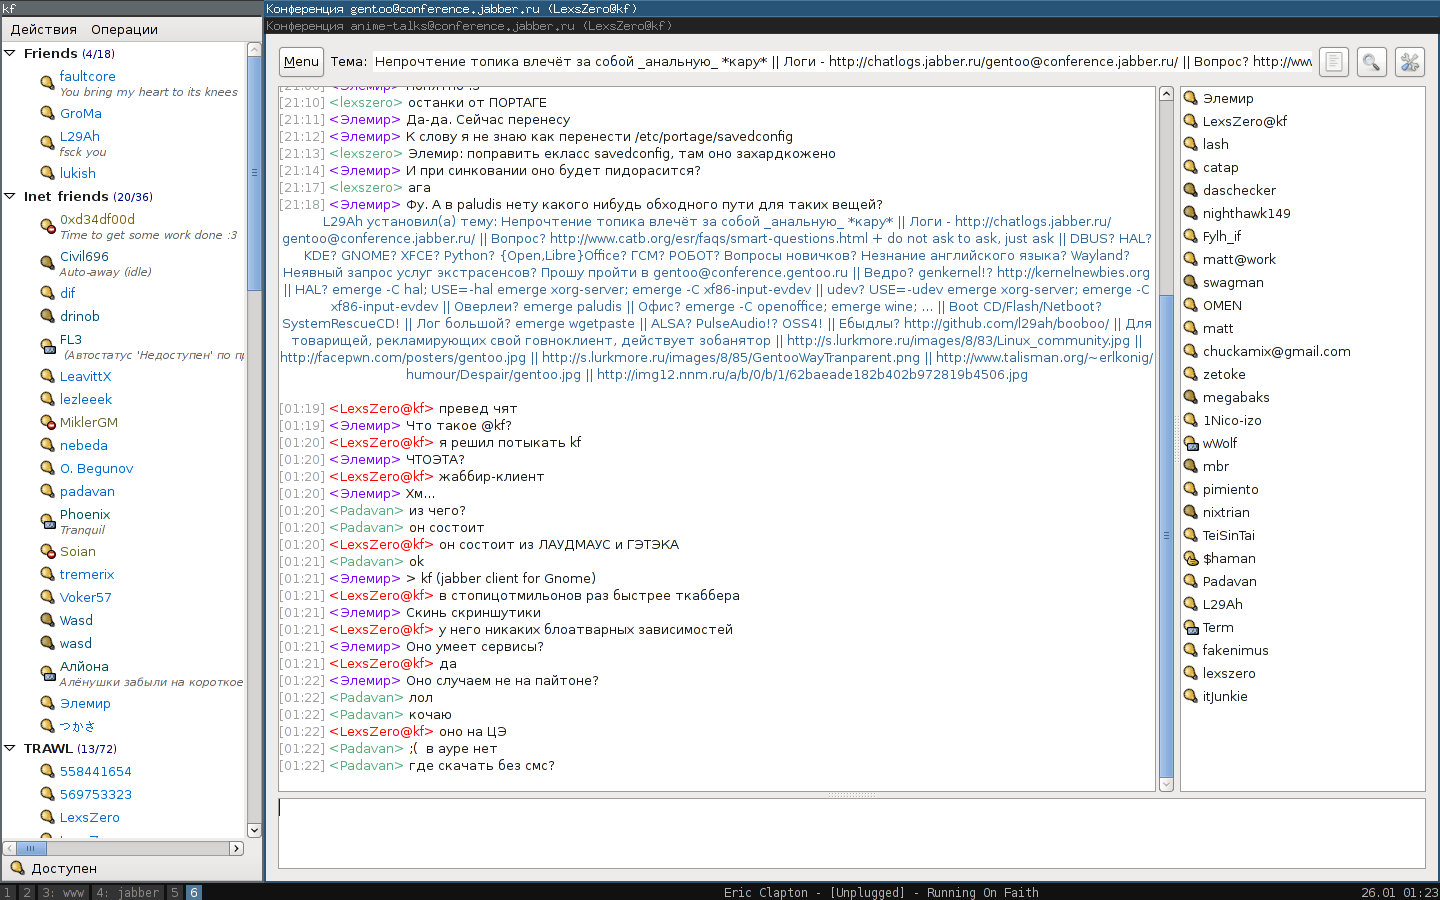Click wWolf's avatar icon in participant list
Screen dimensions: 1440x900
(1191, 444)
